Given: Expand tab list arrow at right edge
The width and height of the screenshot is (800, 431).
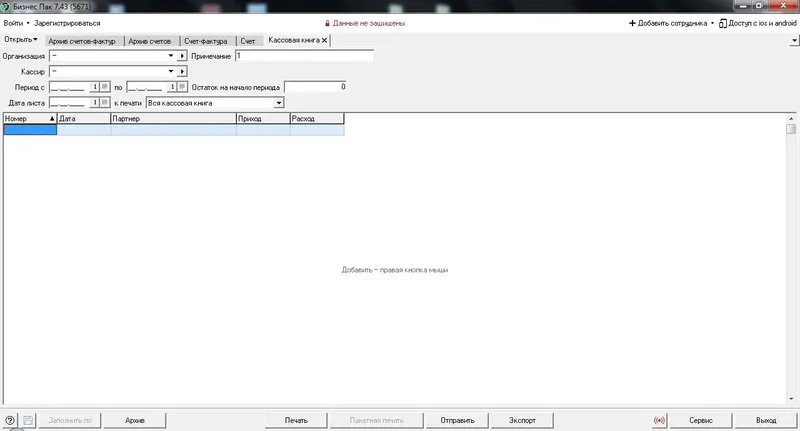Looking at the screenshot, I should 794,40.
